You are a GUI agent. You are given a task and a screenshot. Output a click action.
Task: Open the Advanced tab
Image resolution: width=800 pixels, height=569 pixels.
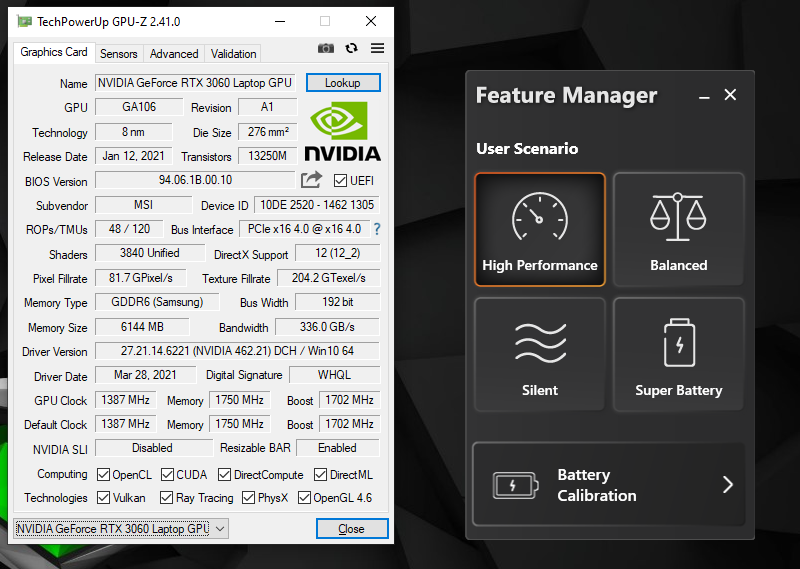point(174,54)
